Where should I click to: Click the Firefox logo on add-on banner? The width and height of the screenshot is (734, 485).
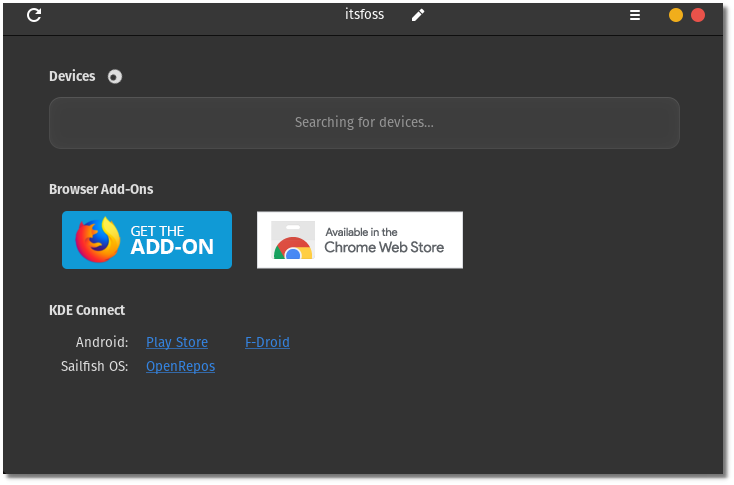97,240
